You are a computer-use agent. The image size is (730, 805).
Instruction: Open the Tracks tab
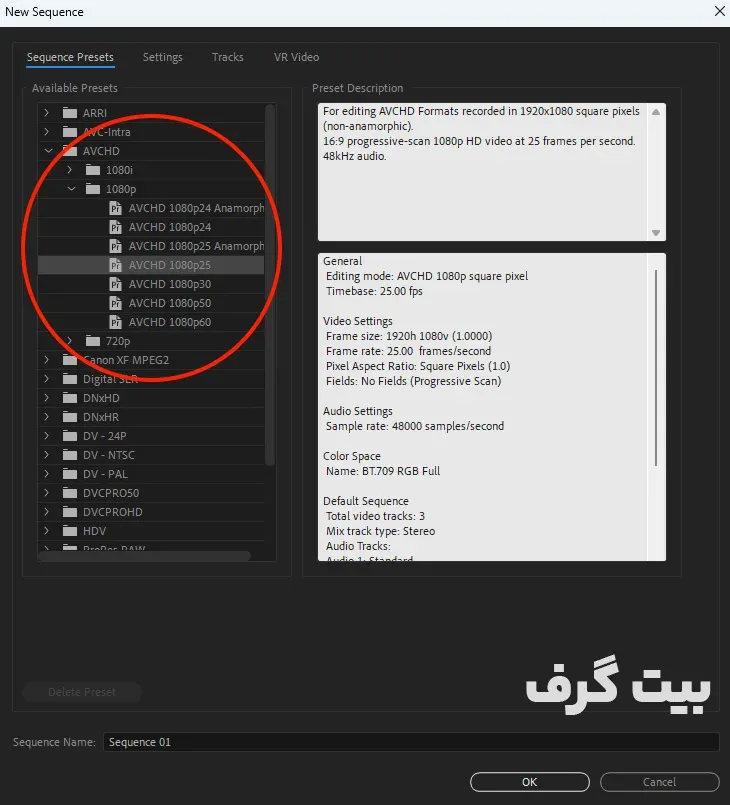coord(228,57)
